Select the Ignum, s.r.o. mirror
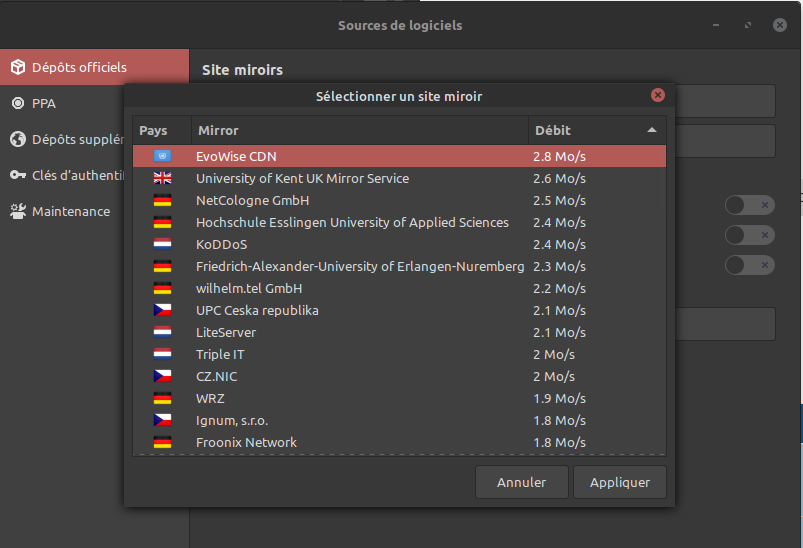 click(x=399, y=420)
